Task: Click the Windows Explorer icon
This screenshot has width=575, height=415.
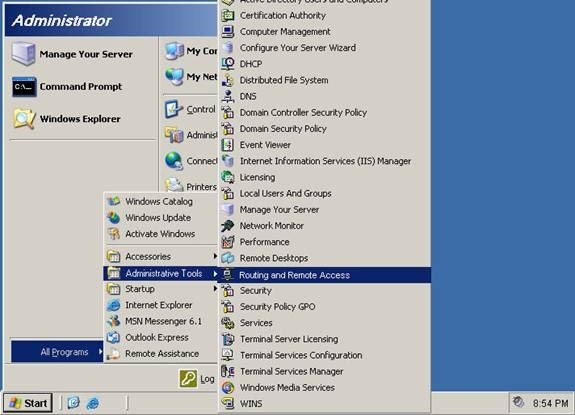Action: [x=24, y=119]
